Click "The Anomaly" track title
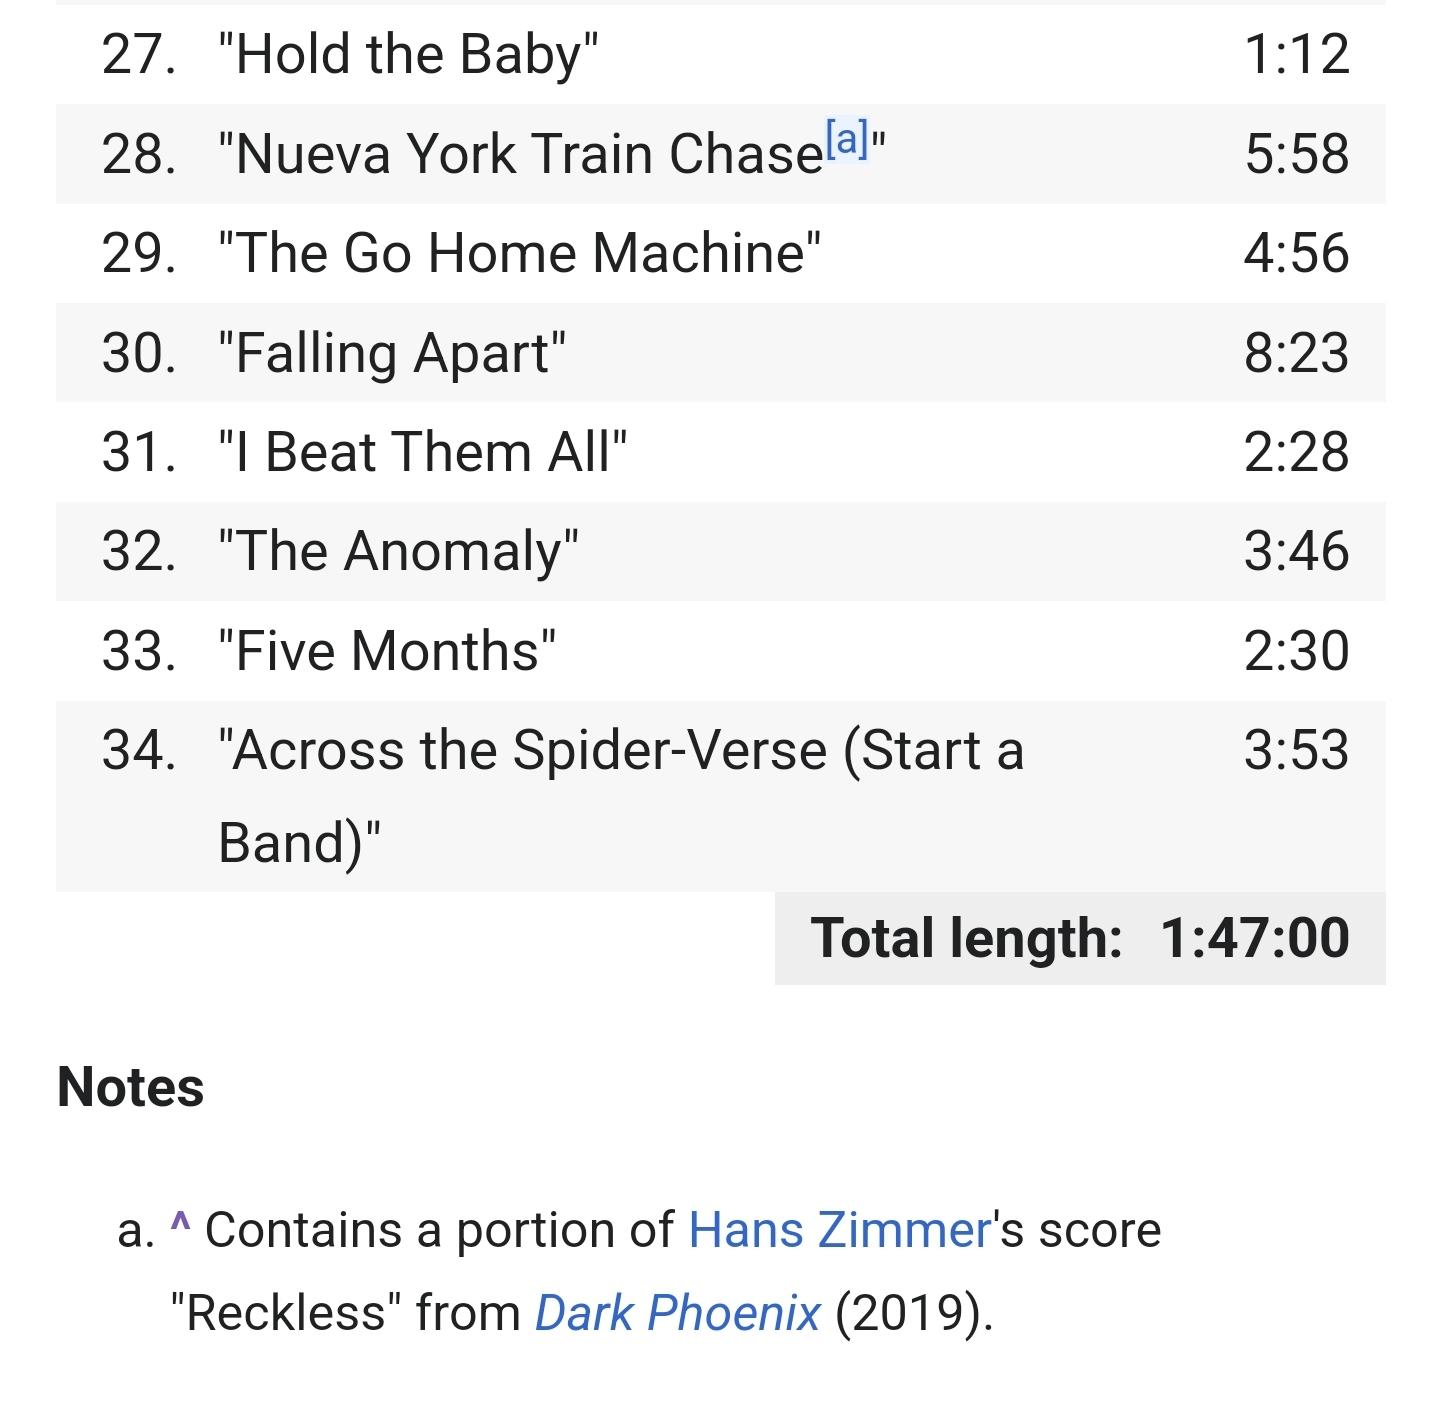 [398, 552]
